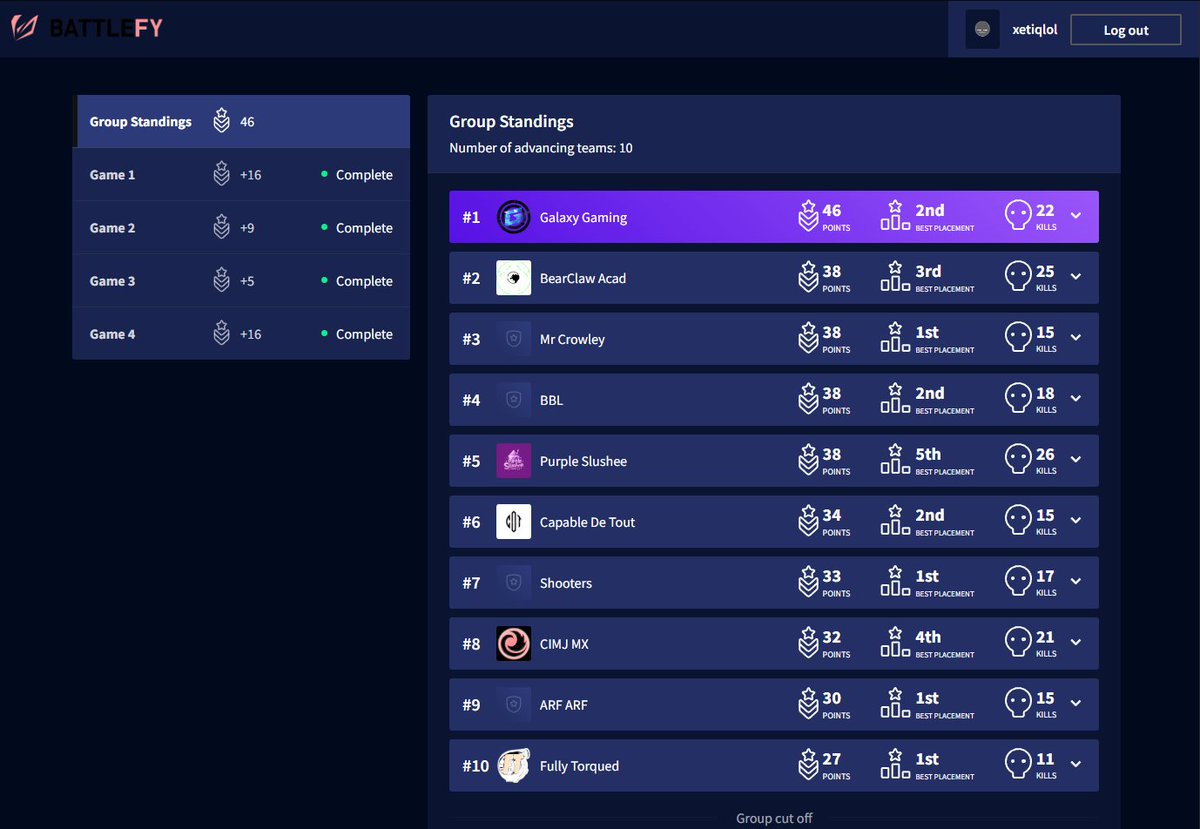
Task: Select the Group Standings sidebar tab
Action: 241,122
